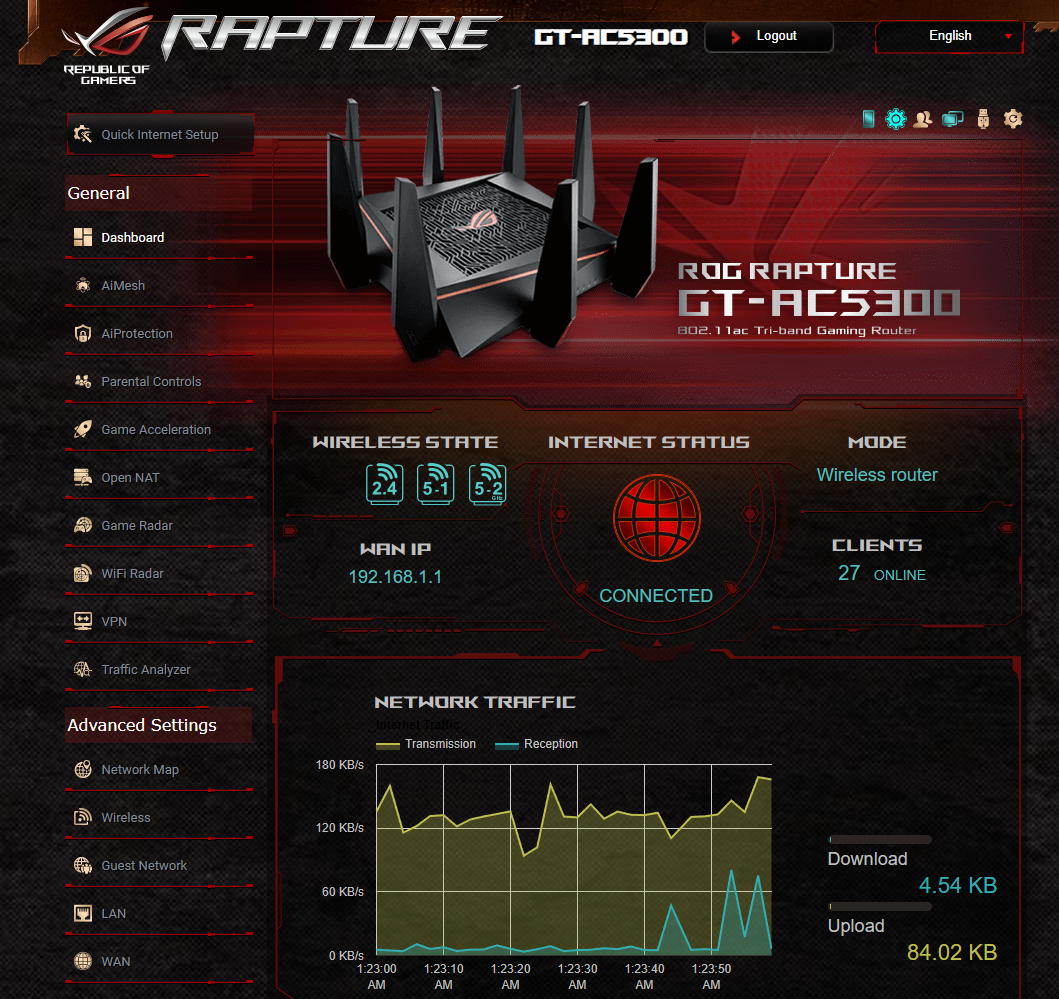Click the LAN port icon

coord(82,913)
